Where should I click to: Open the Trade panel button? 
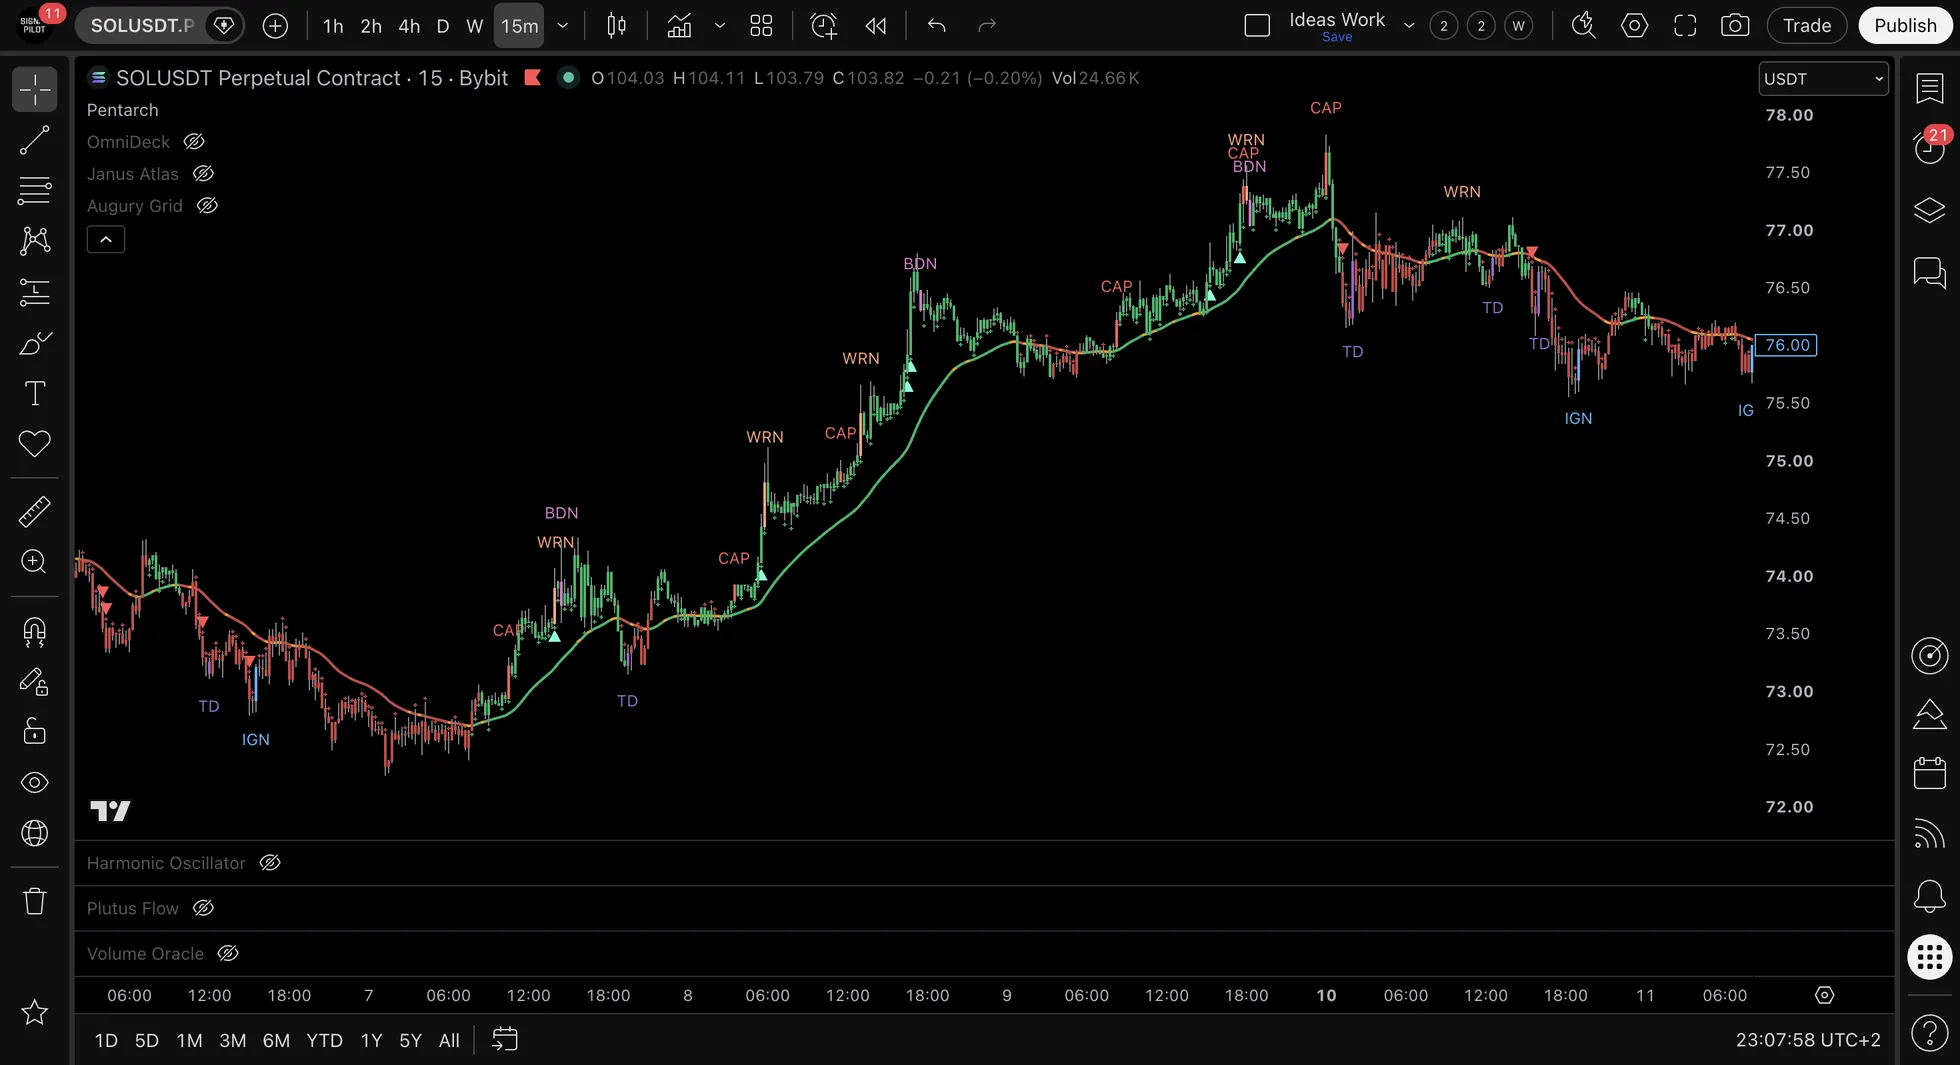tap(1807, 26)
